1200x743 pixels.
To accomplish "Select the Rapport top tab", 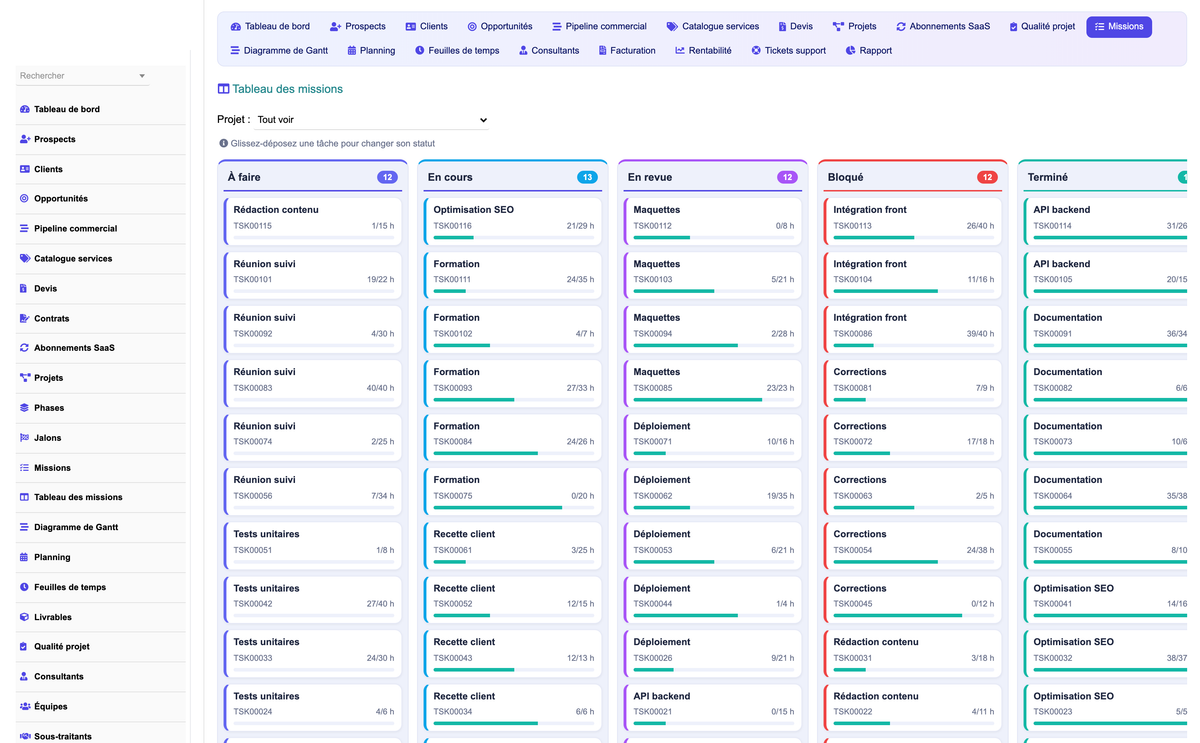I will (868, 50).
